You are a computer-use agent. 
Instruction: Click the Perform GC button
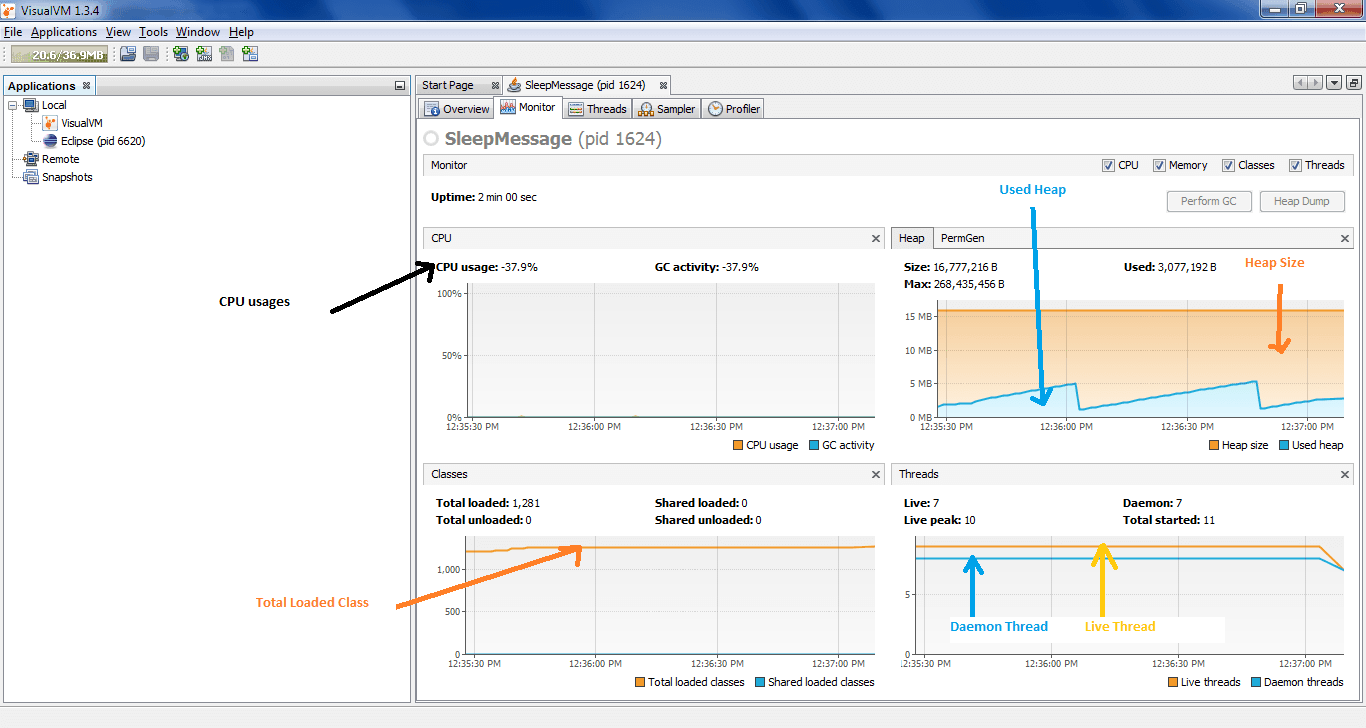pyautogui.click(x=1208, y=201)
